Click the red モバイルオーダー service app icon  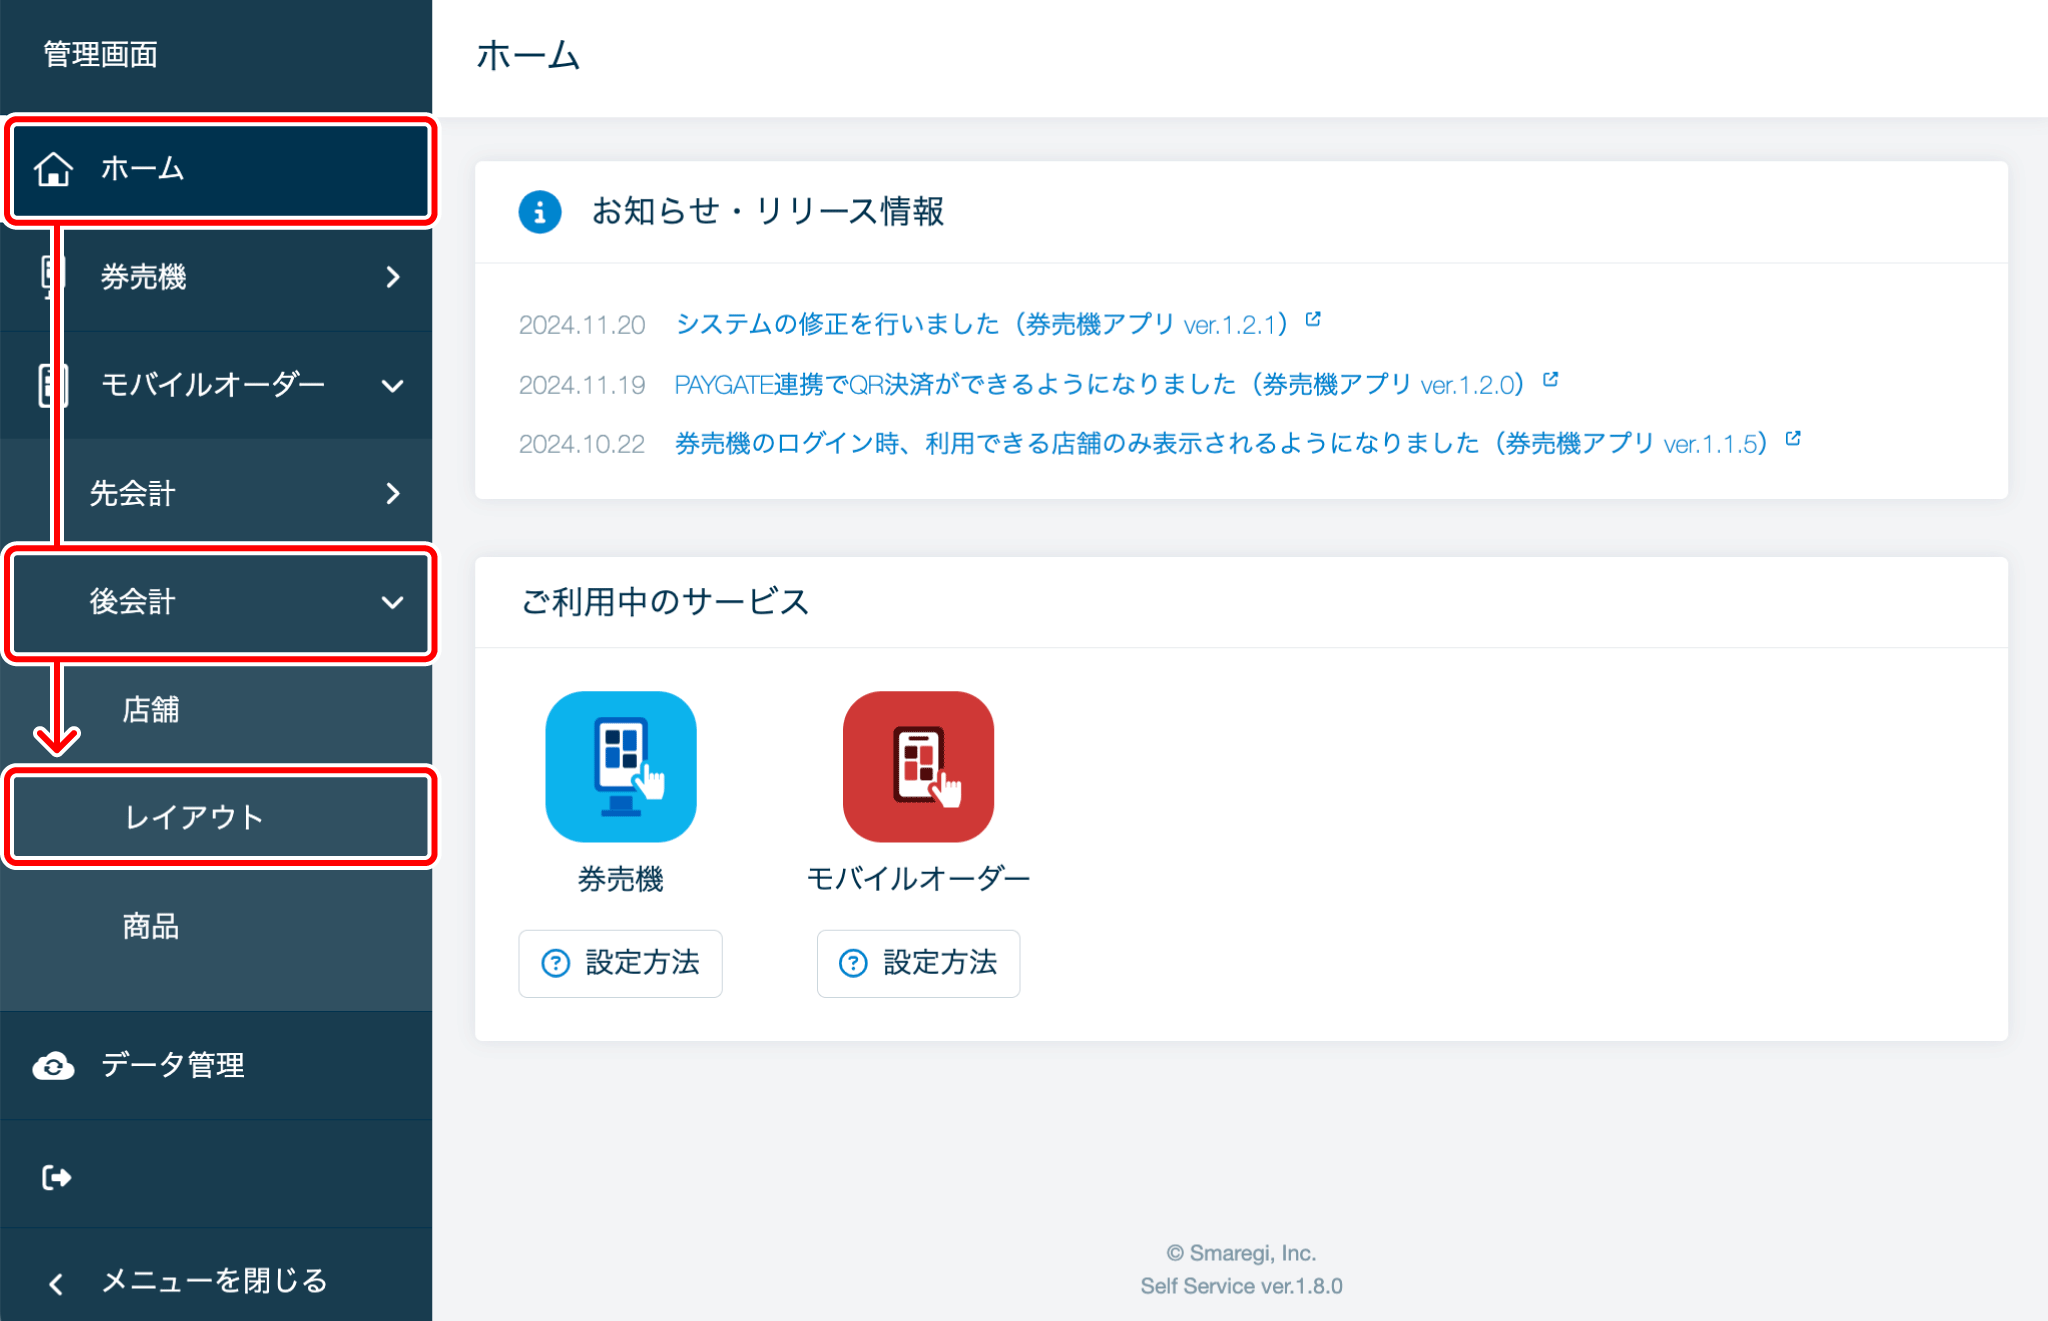point(918,766)
